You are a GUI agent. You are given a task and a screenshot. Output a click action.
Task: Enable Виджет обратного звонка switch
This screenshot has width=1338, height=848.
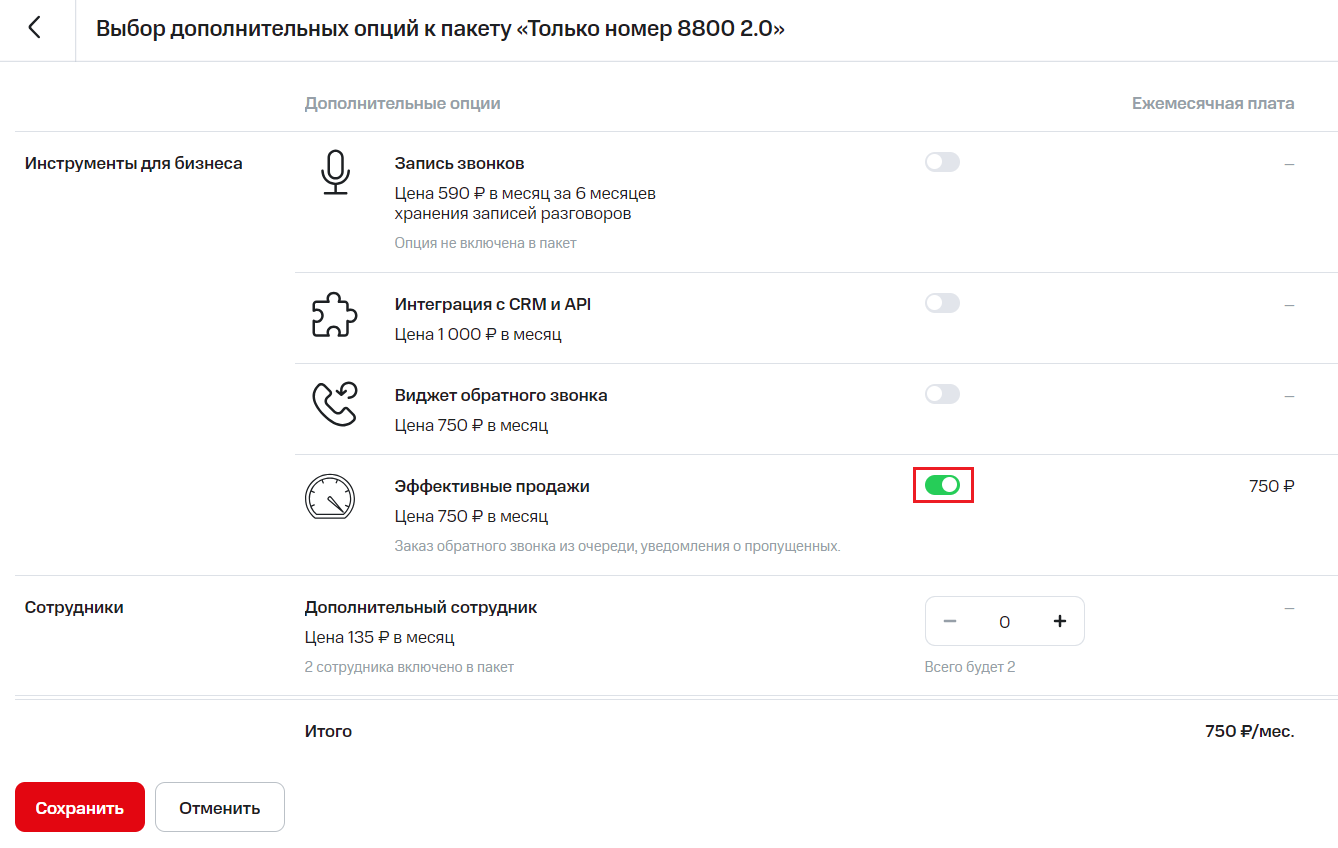(x=942, y=394)
